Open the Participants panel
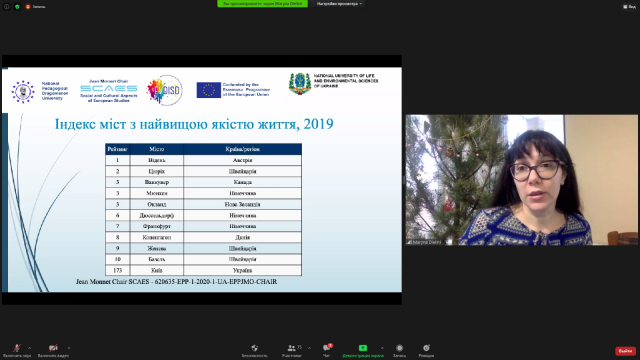 click(x=291, y=350)
